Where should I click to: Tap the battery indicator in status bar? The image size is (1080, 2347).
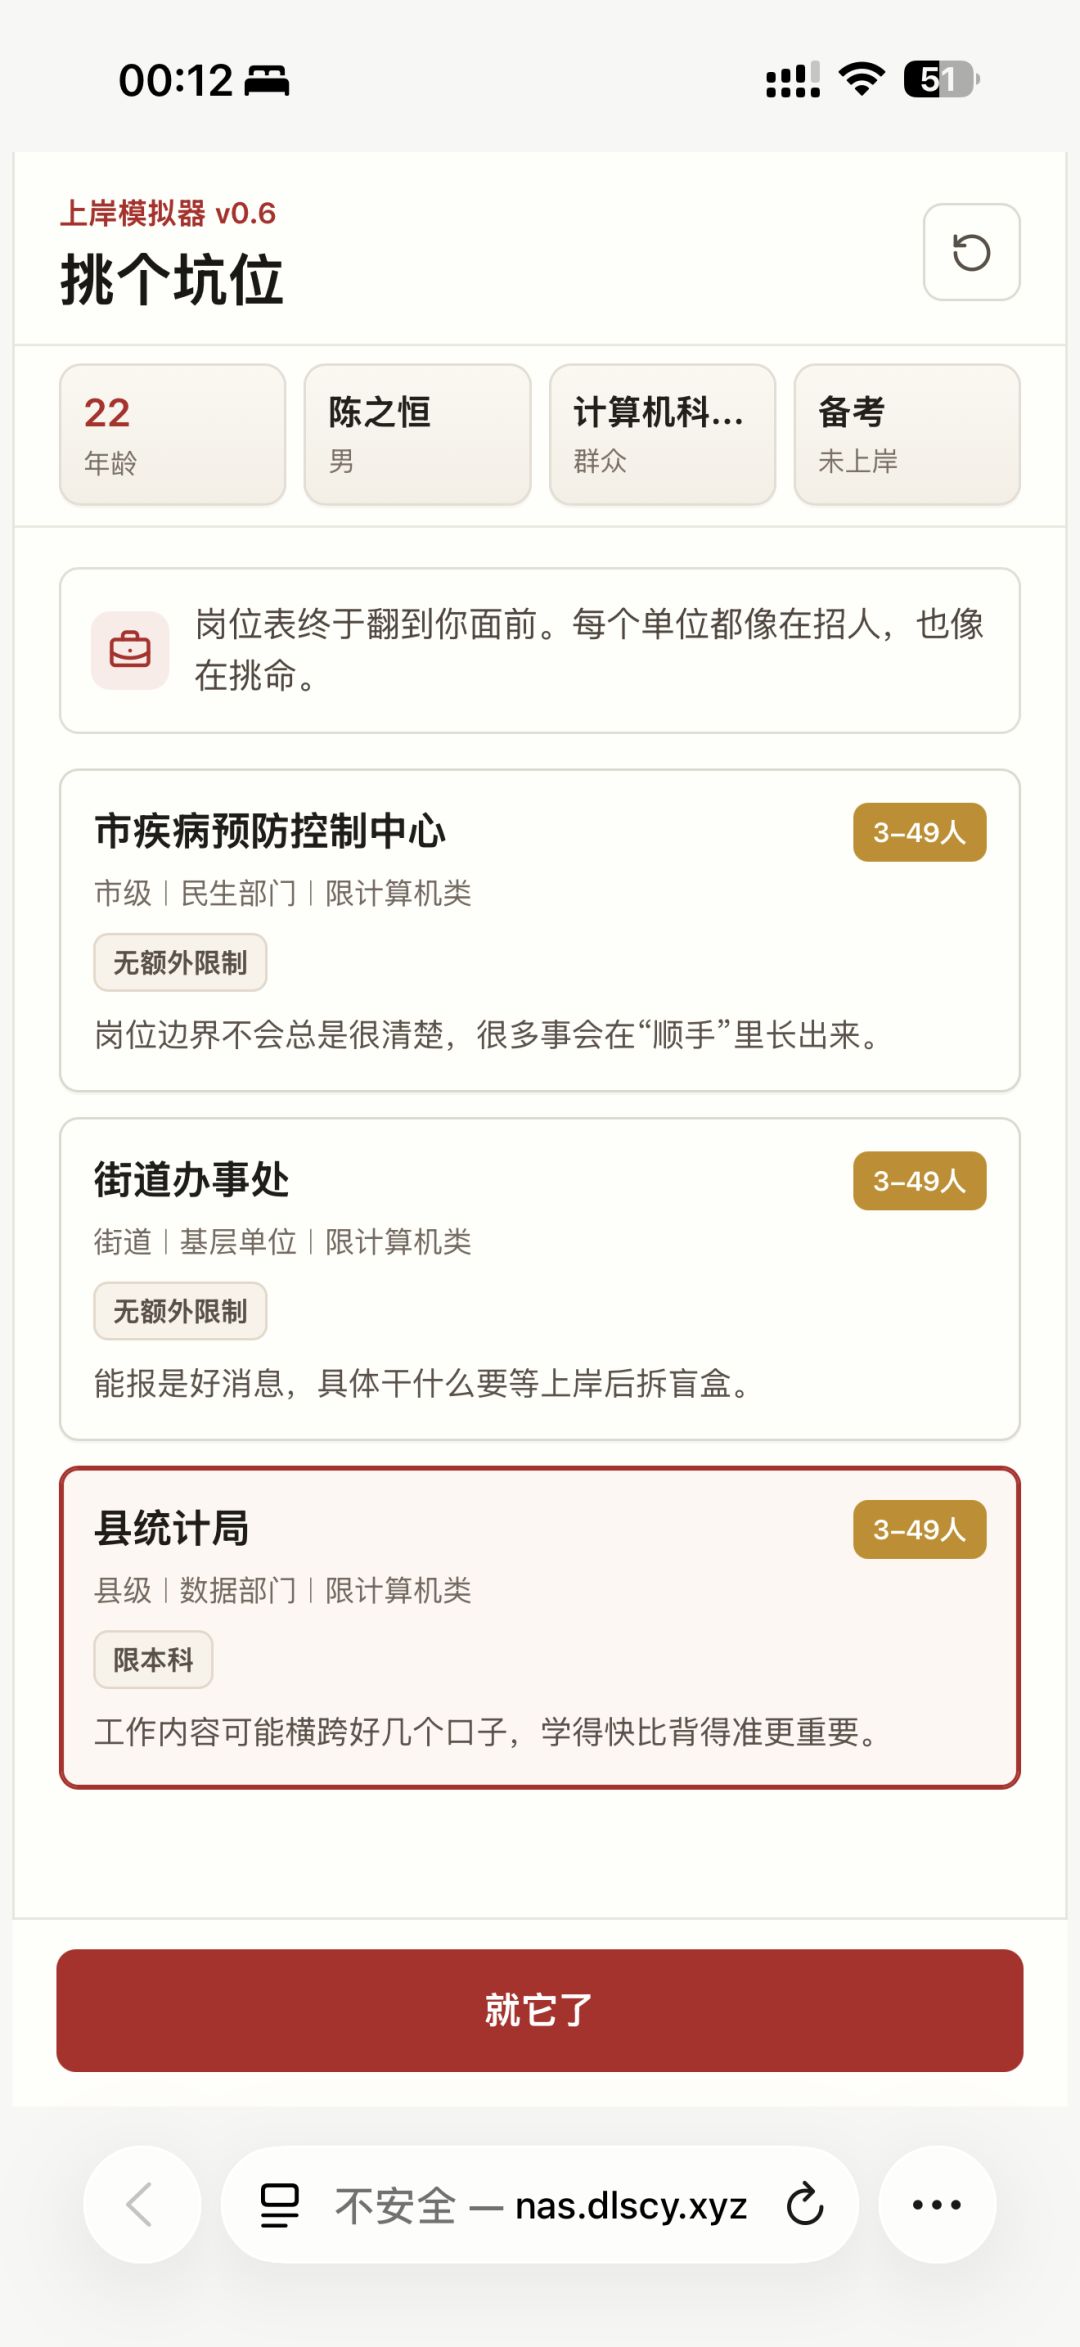pos(941,79)
